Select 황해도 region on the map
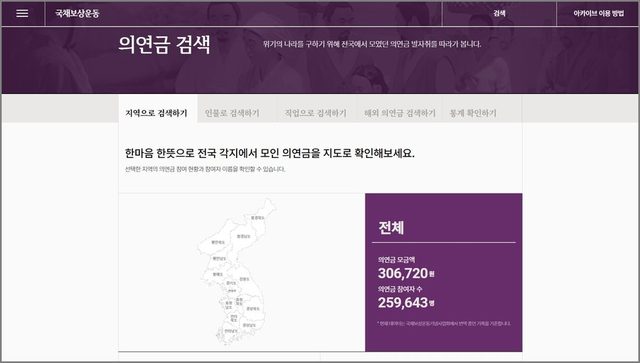 (218, 274)
